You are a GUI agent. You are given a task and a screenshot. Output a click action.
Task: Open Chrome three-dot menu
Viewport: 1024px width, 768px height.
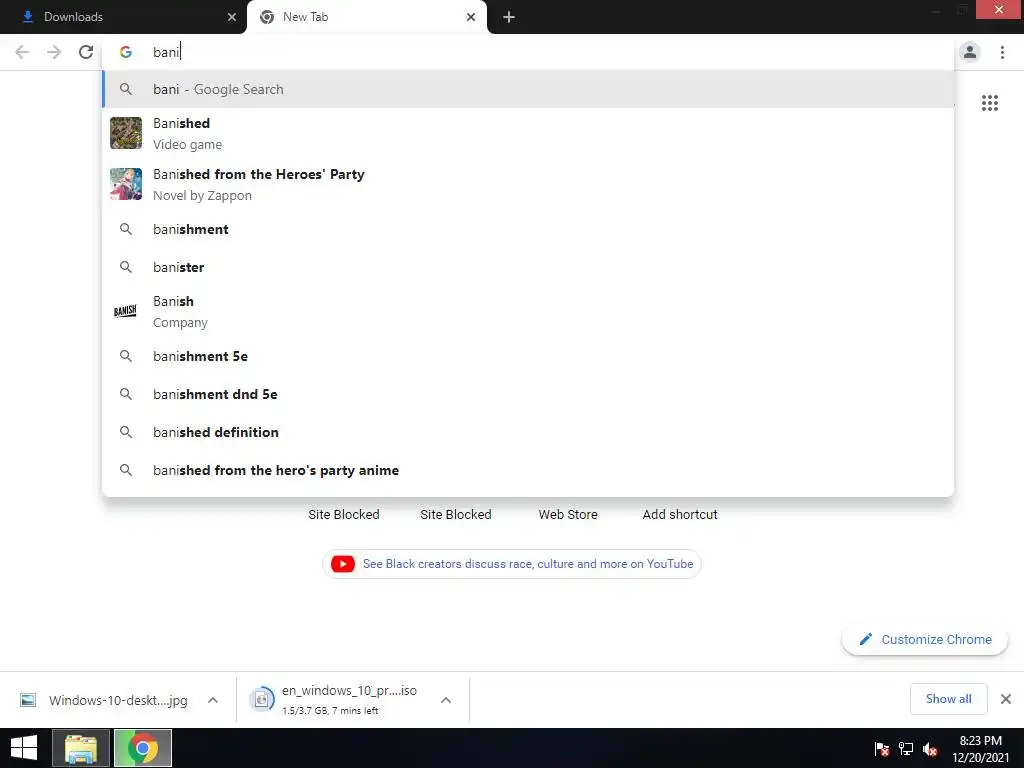(x=1002, y=52)
